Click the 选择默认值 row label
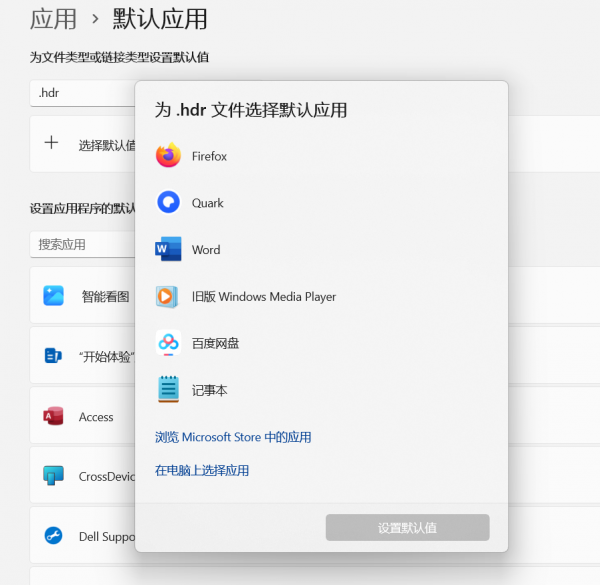 (107, 145)
